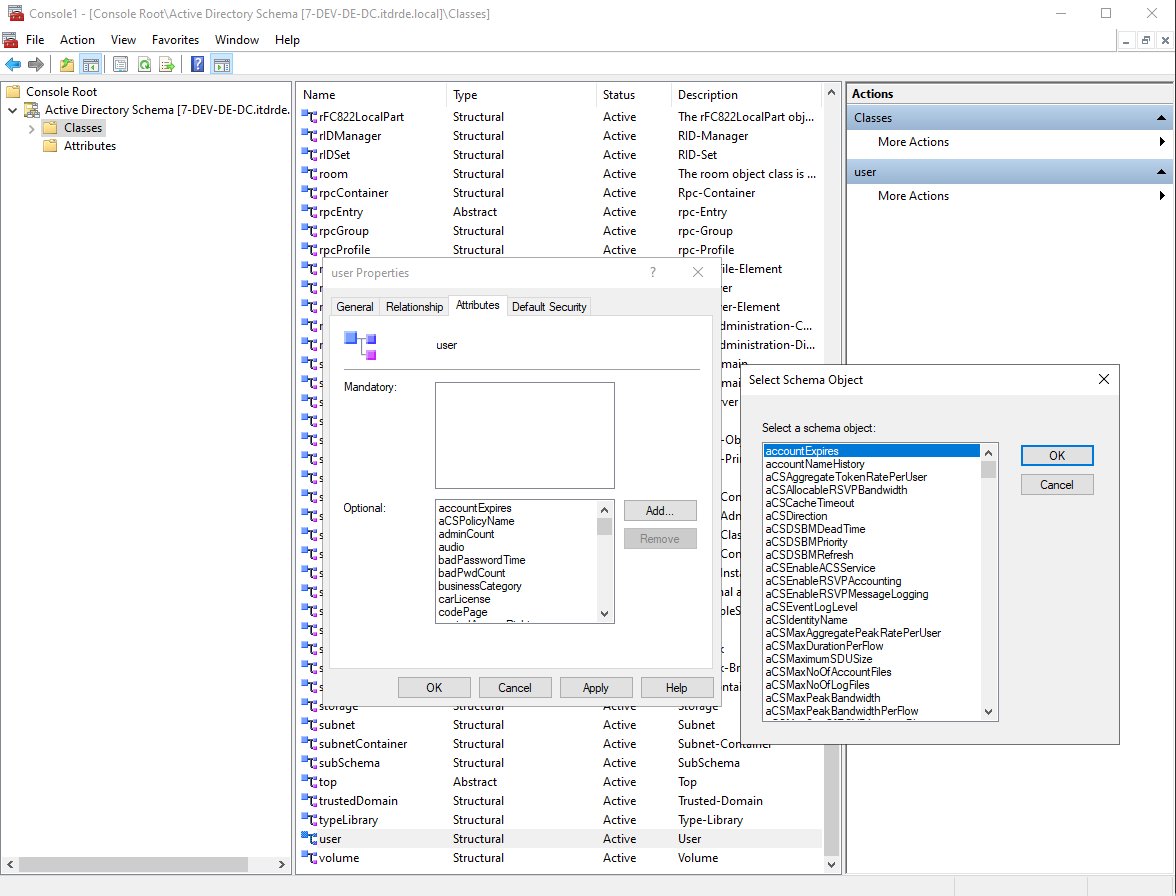Click the Optional attributes list scrollbar thumb
Viewport: 1176px width, 896px height.
(604, 526)
